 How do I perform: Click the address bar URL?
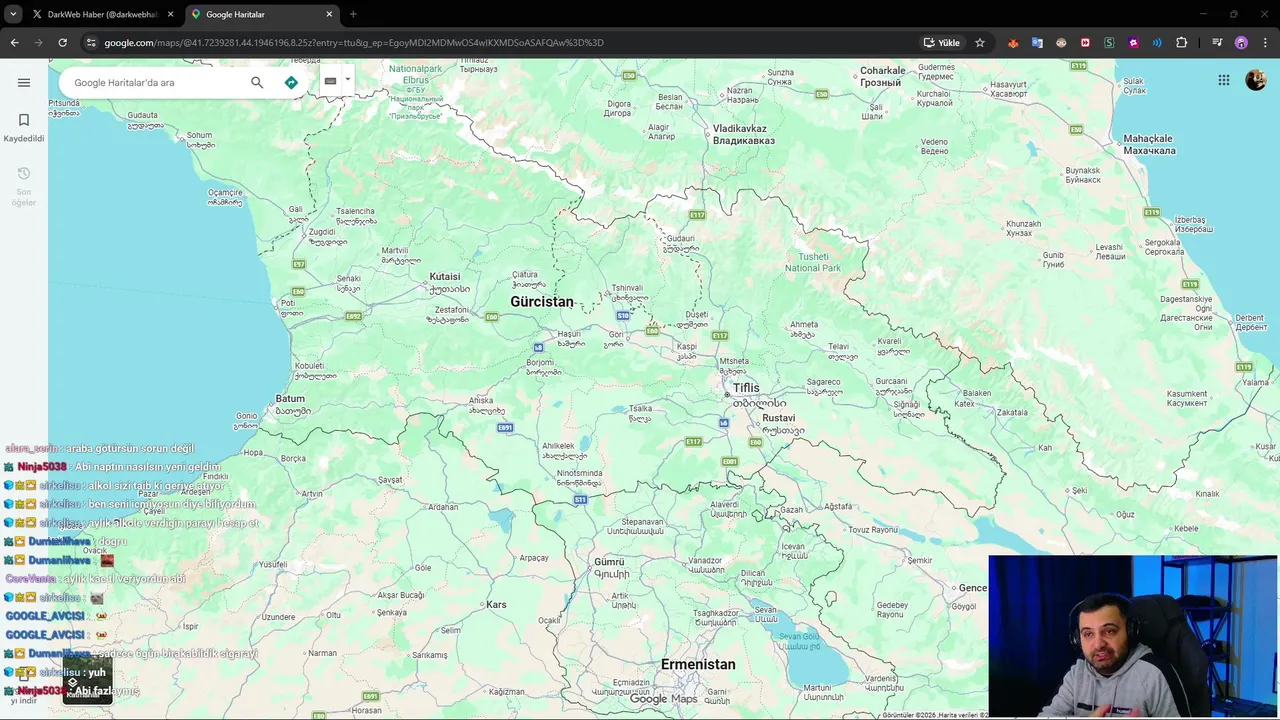[354, 42]
